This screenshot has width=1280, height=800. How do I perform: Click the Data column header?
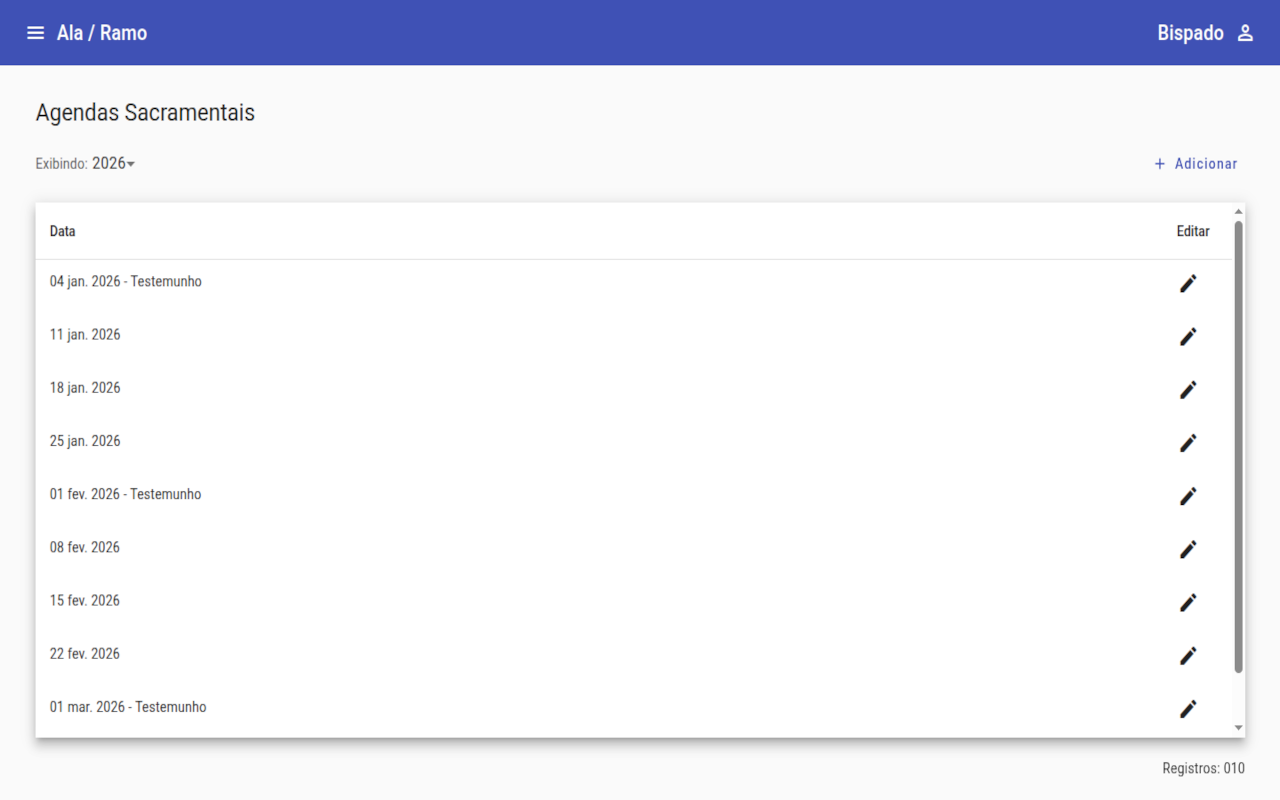click(x=63, y=231)
